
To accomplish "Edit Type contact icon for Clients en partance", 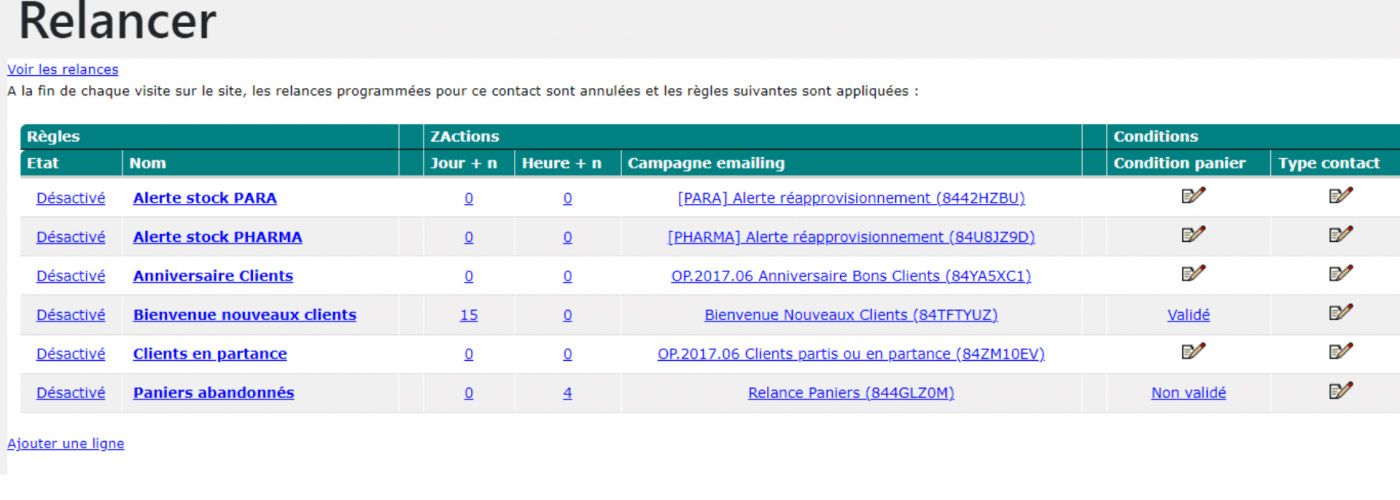I will [1341, 351].
